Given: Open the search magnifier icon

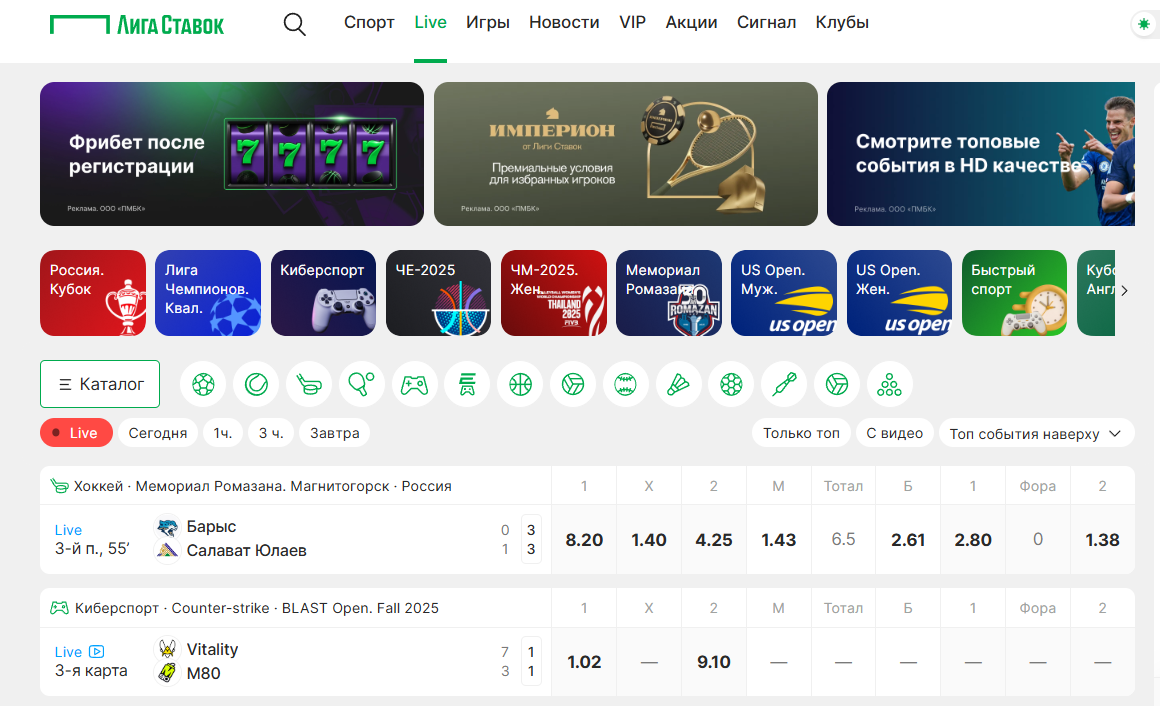Looking at the screenshot, I should (x=294, y=24).
